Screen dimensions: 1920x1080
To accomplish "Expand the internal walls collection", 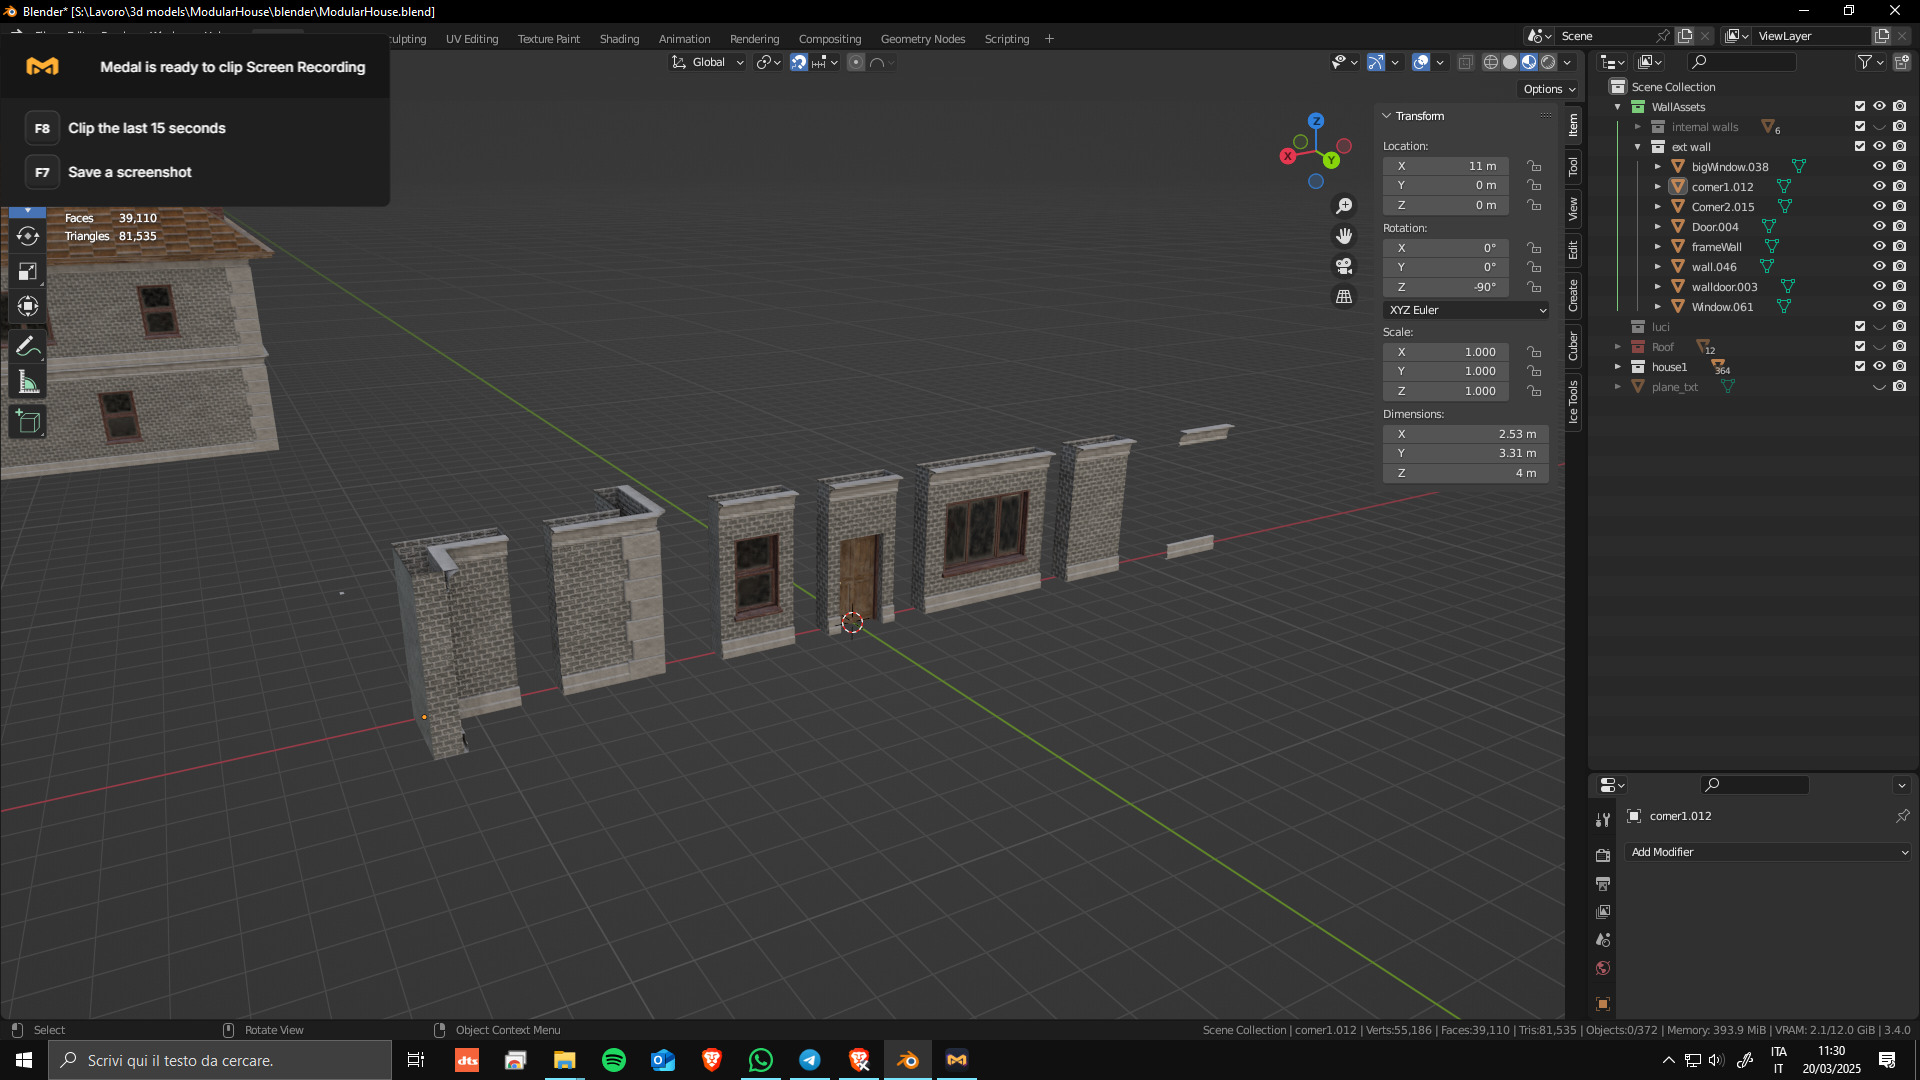I will 1637,127.
